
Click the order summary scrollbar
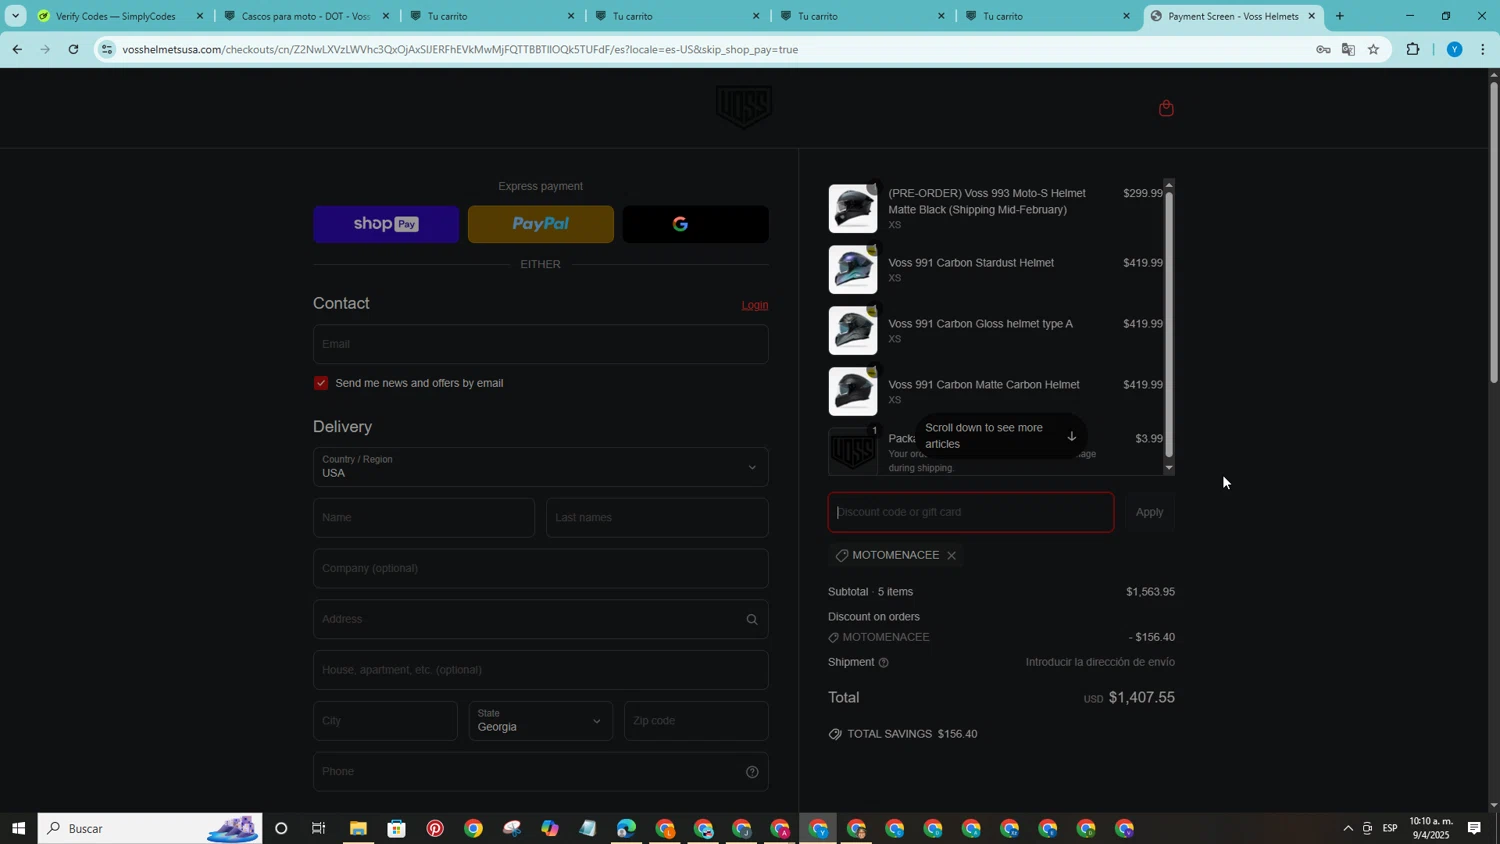(x=1169, y=324)
